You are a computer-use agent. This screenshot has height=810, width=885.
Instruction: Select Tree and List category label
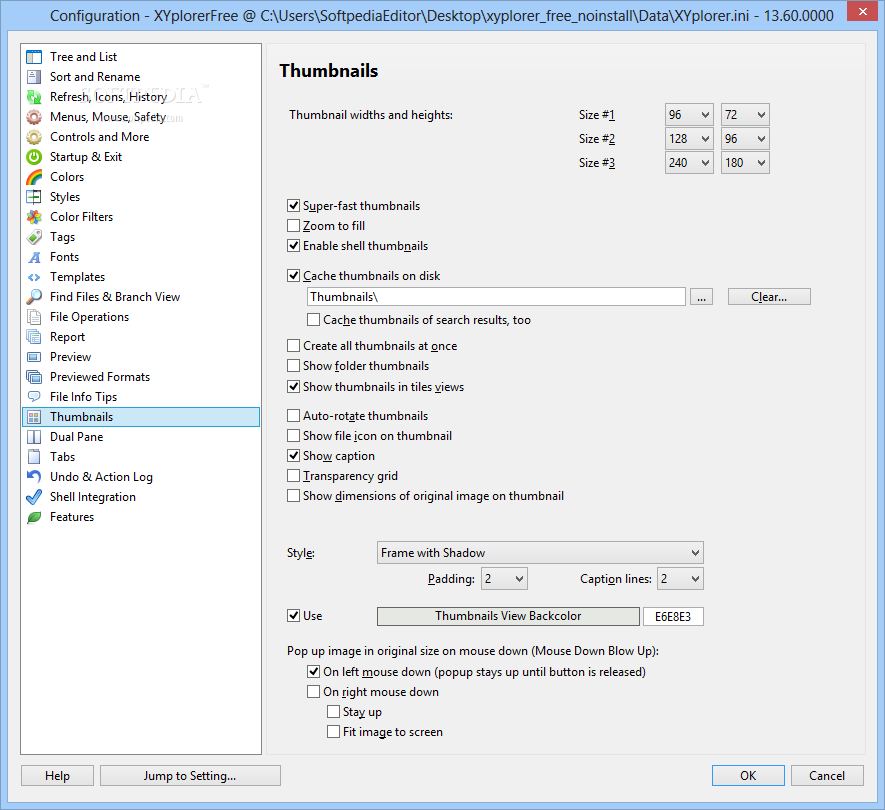(x=84, y=57)
